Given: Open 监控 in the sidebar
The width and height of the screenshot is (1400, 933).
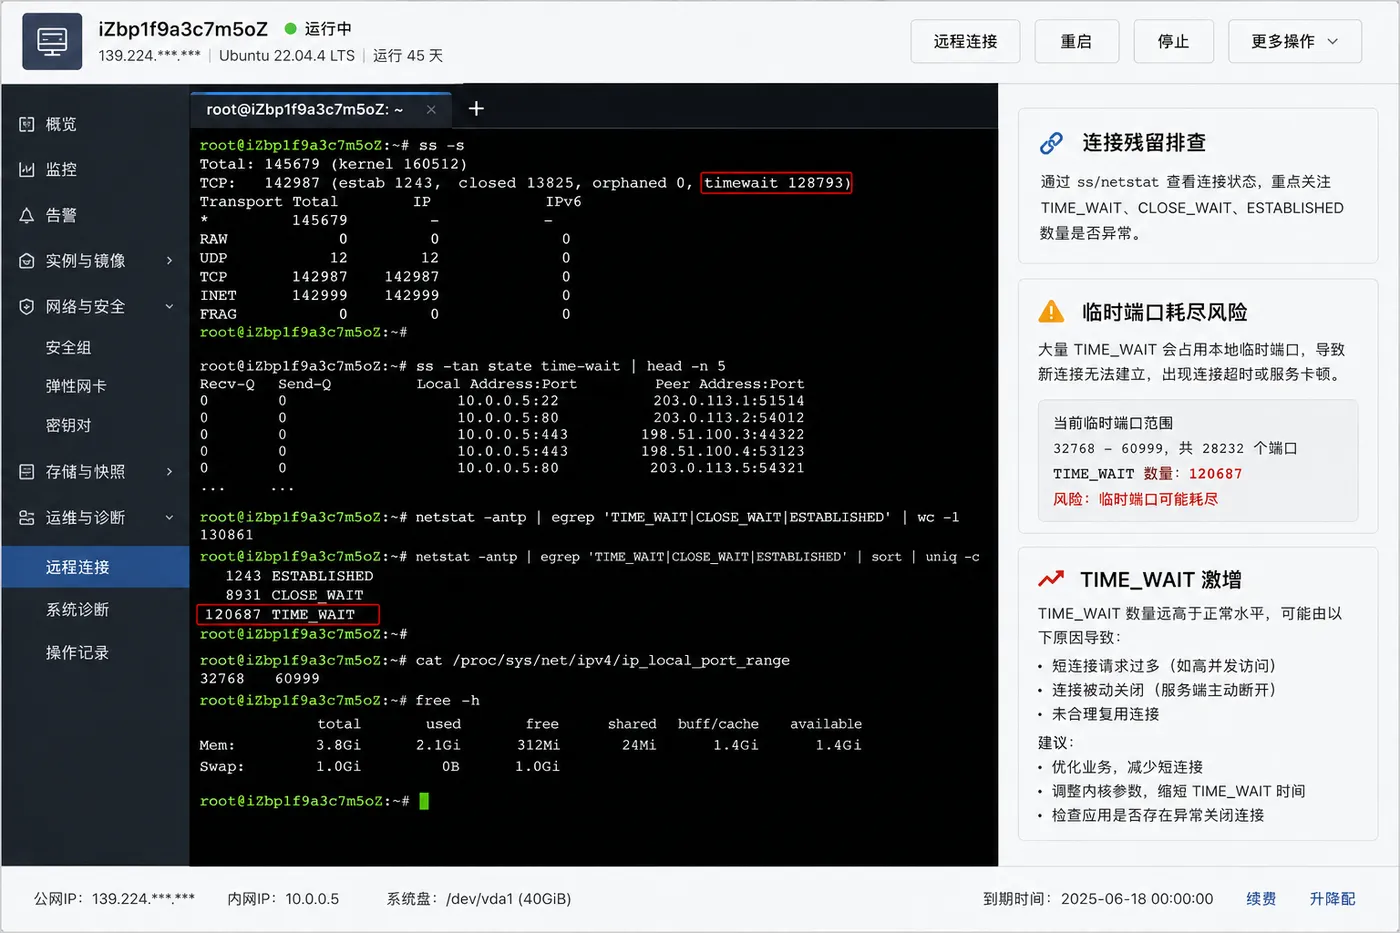Looking at the screenshot, I should click(95, 169).
